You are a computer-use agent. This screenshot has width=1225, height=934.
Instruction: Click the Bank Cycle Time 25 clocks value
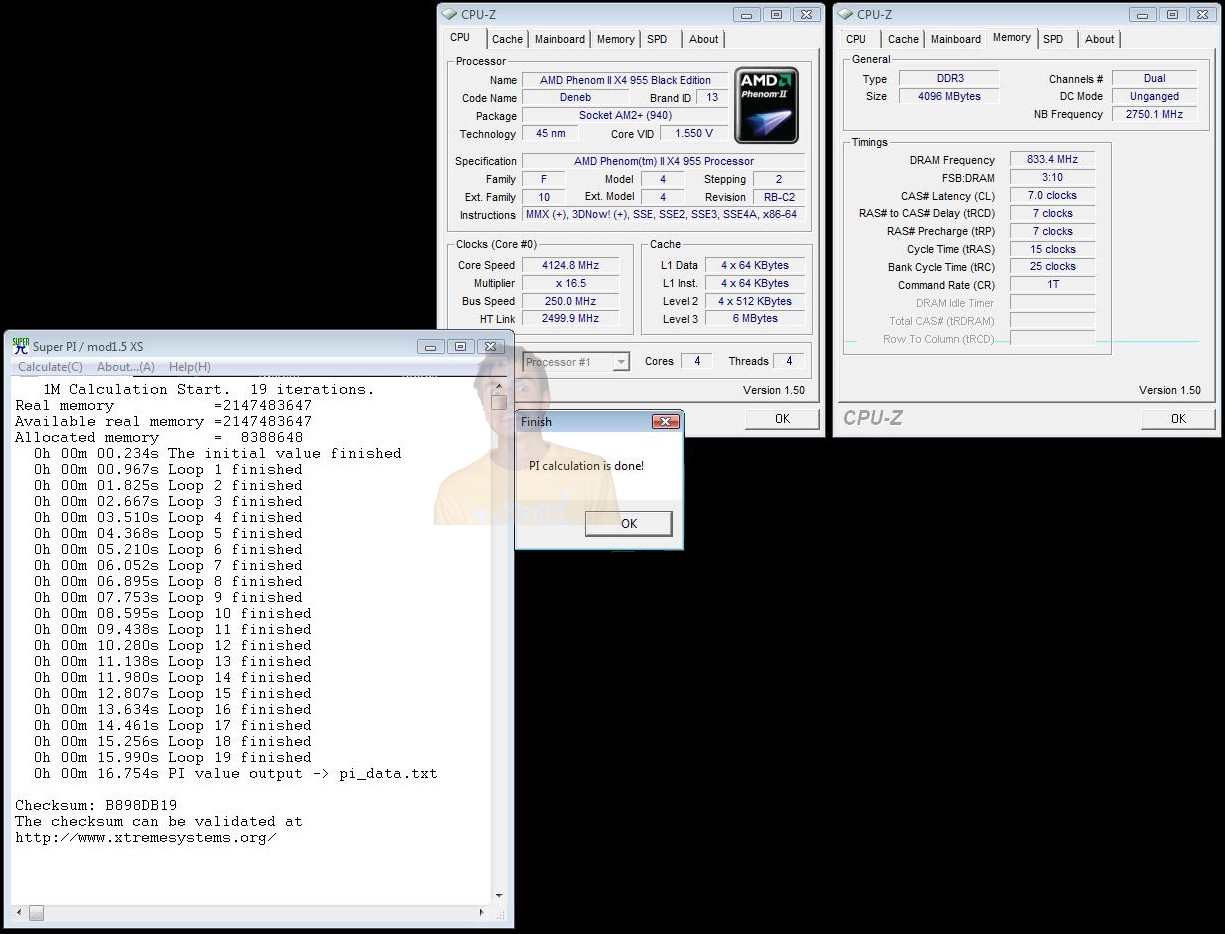click(x=1052, y=266)
